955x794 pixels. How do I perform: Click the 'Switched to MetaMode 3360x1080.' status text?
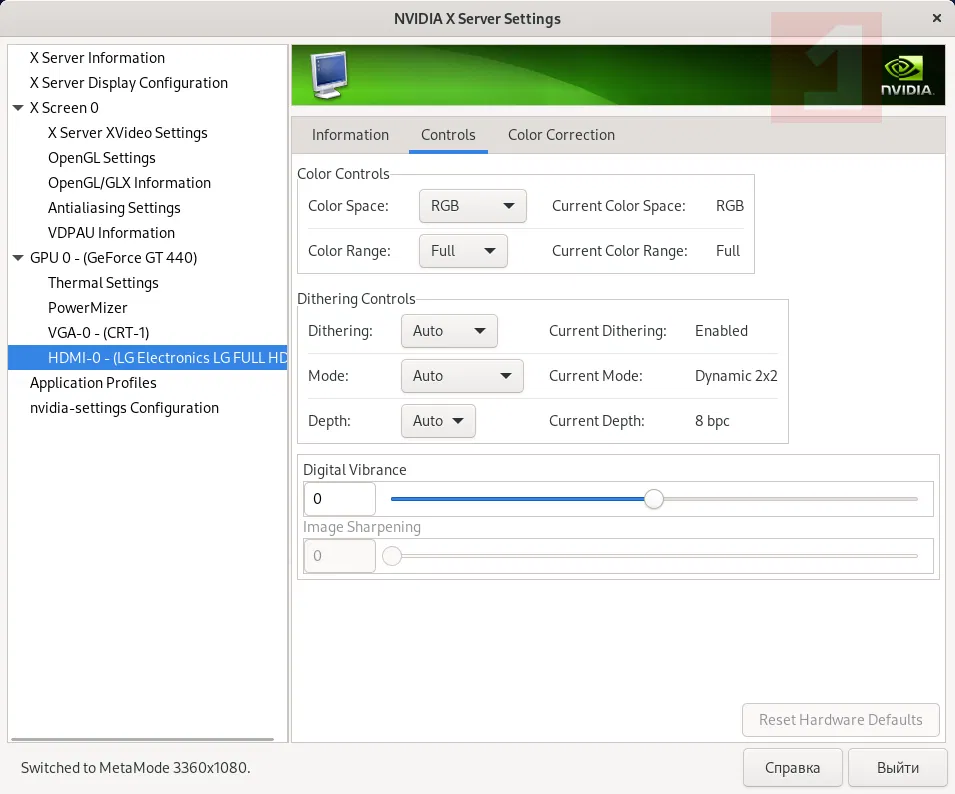click(x=135, y=768)
